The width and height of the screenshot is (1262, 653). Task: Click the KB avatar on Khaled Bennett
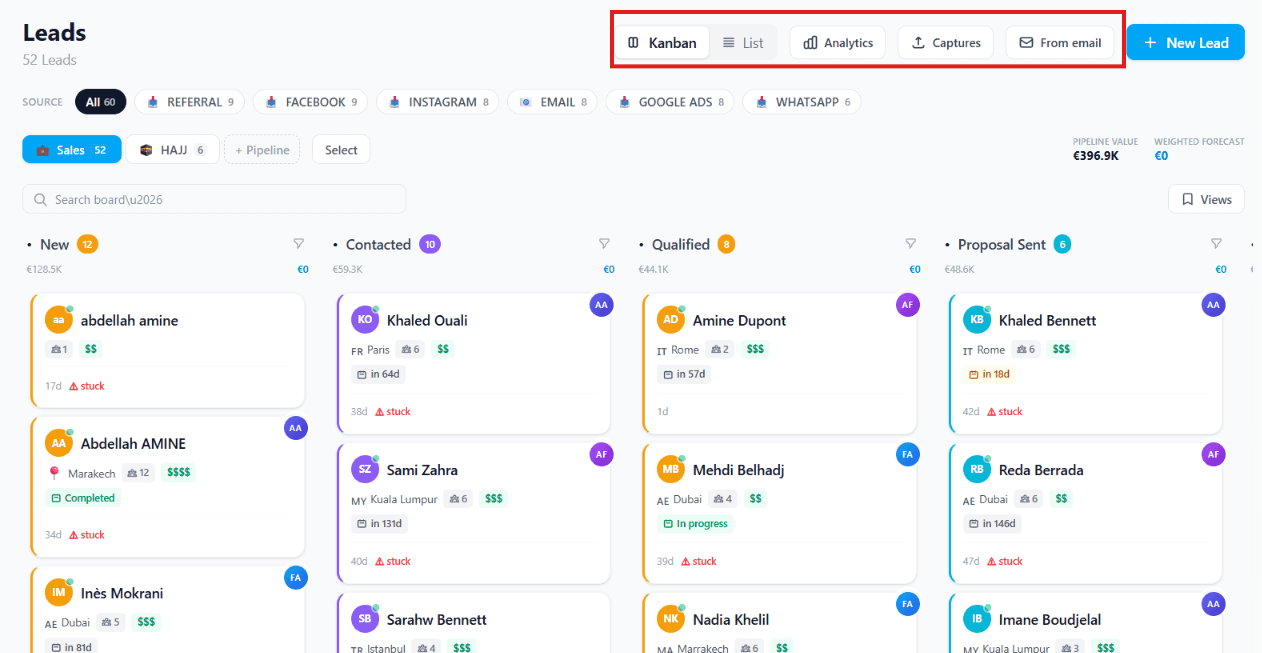coord(977,320)
